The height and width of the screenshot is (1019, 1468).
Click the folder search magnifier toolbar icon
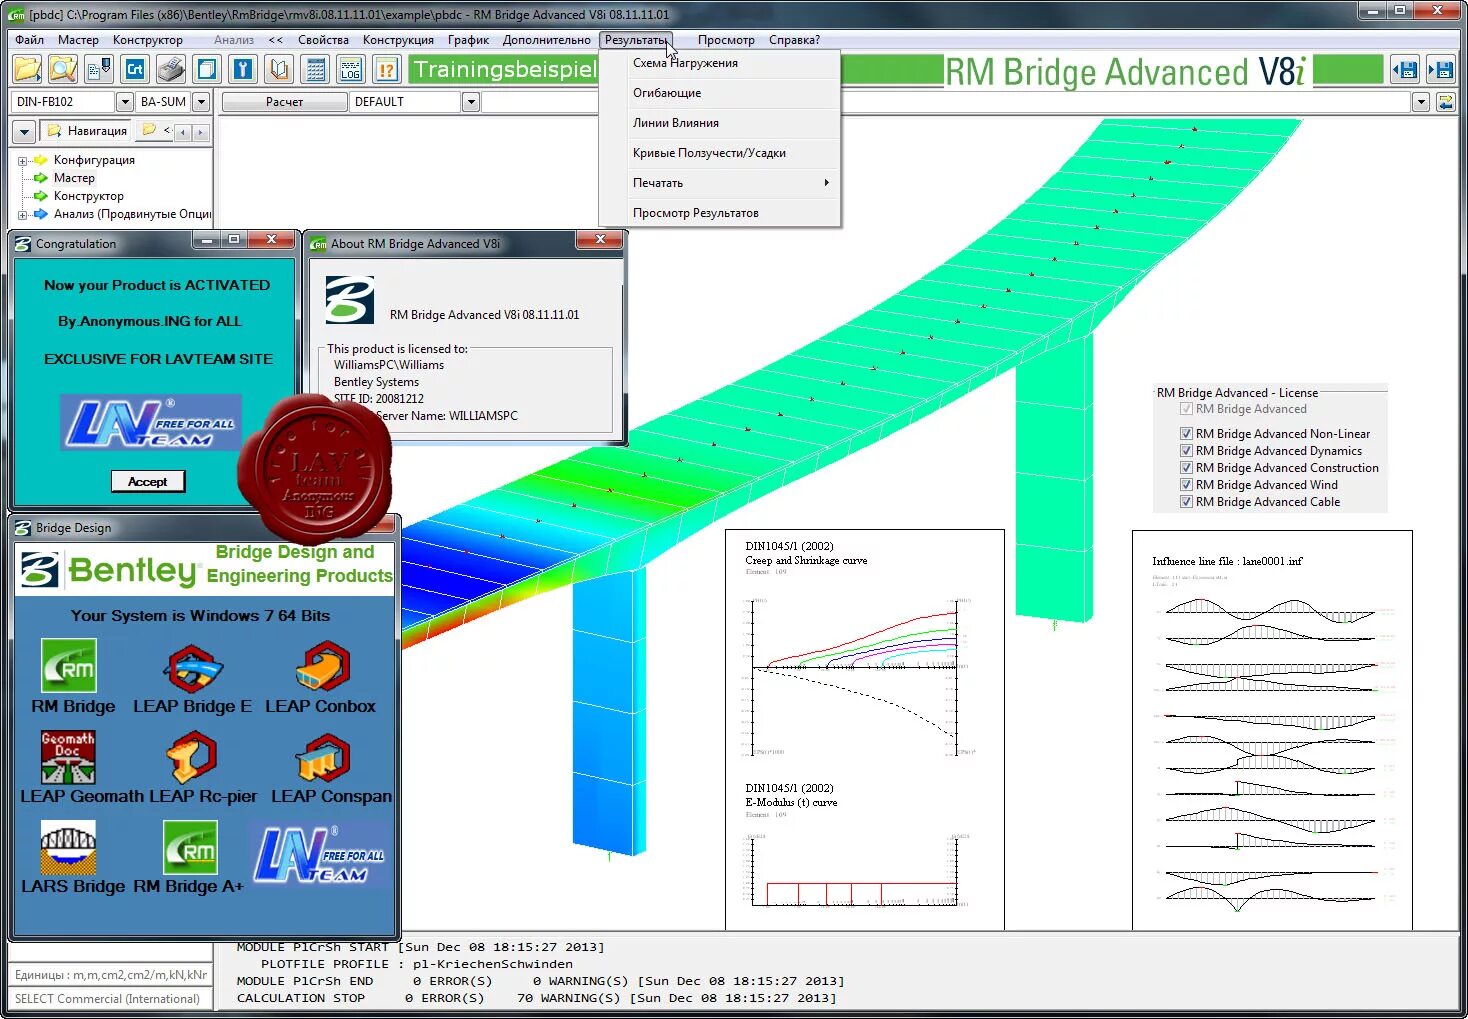click(x=63, y=69)
